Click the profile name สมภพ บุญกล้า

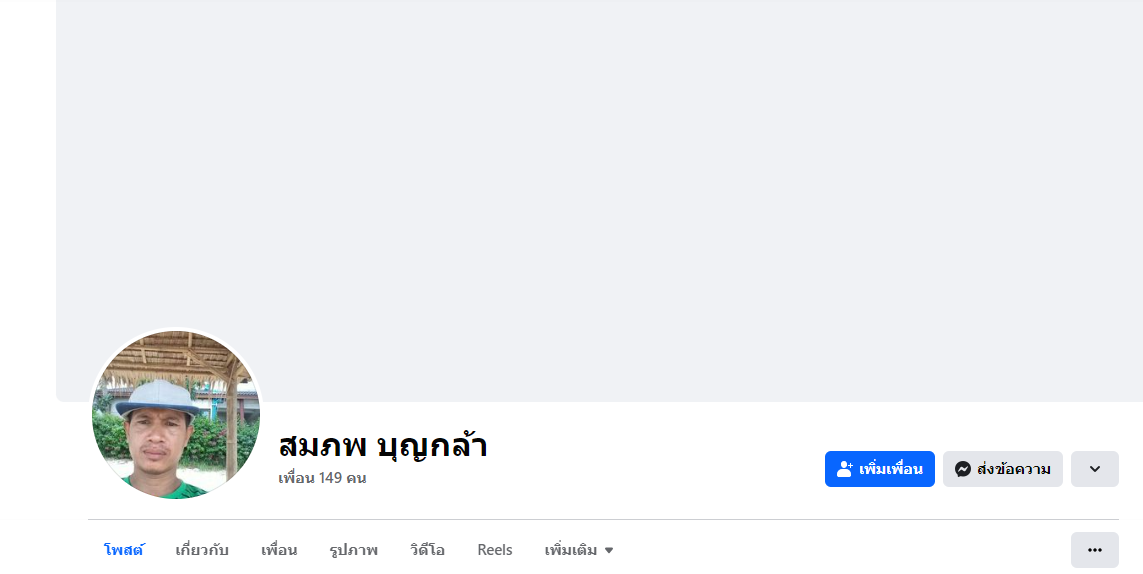point(383,445)
